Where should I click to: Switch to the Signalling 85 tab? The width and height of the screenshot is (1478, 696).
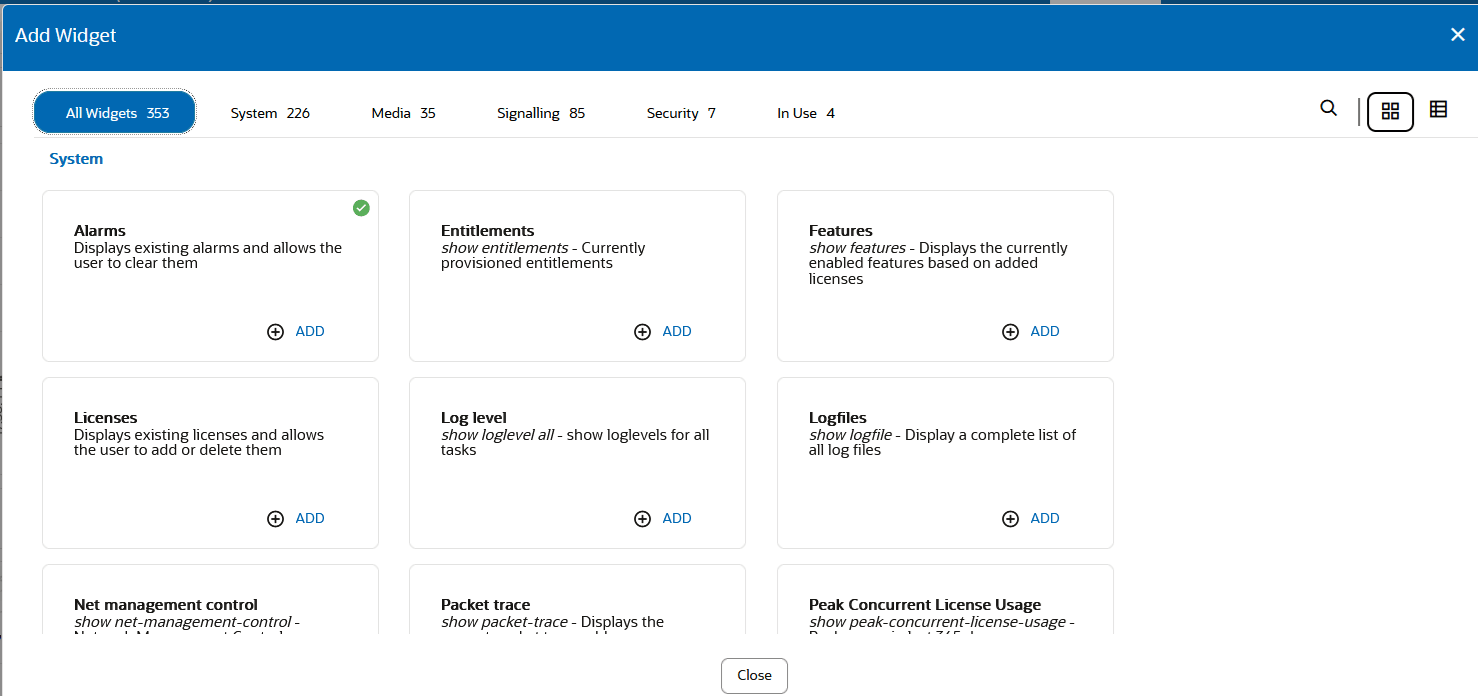pyautogui.click(x=541, y=113)
